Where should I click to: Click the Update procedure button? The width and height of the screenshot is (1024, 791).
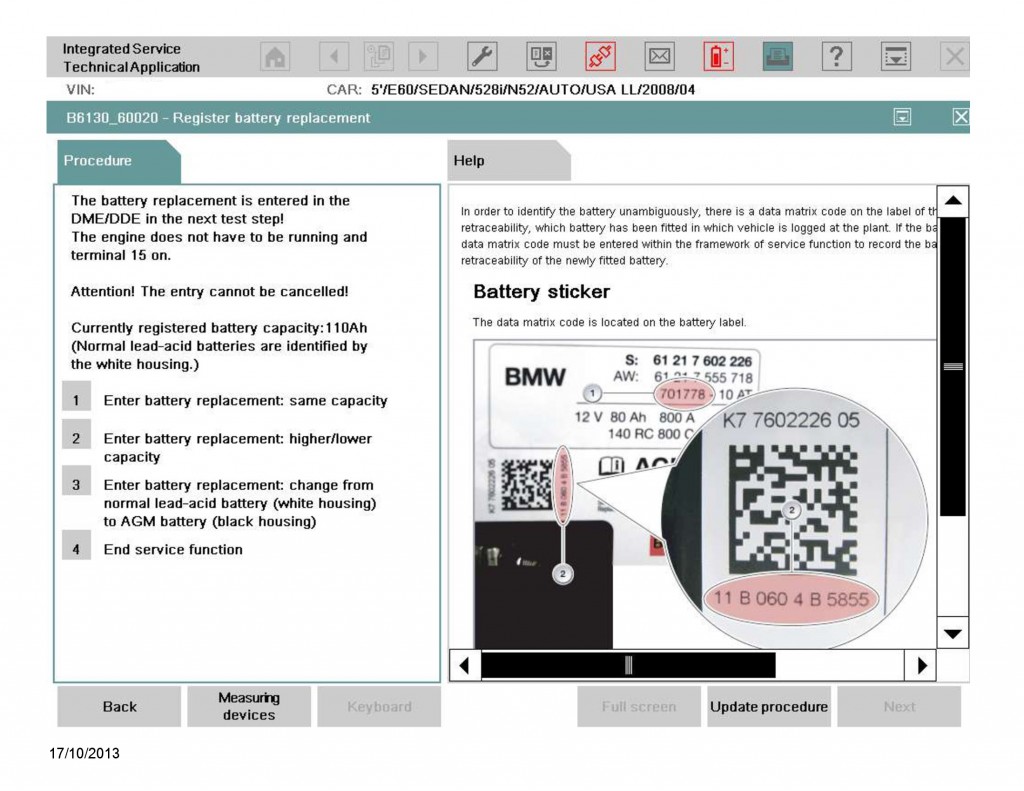pyautogui.click(x=768, y=706)
